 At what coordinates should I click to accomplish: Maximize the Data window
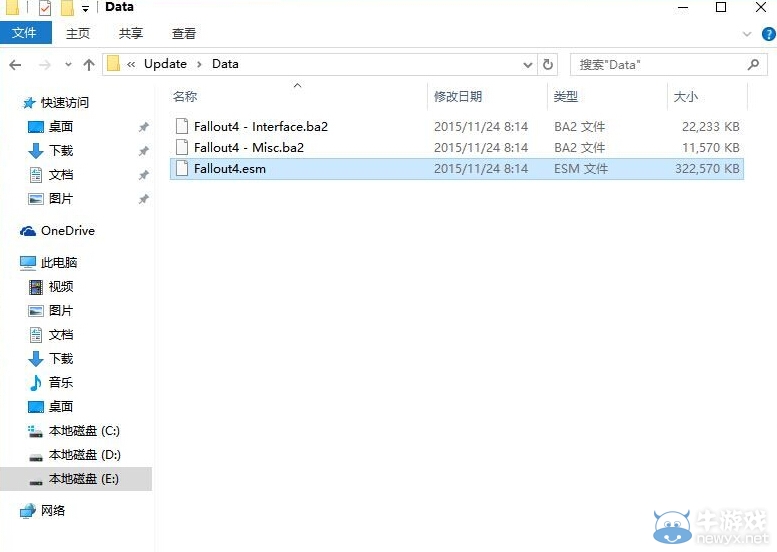pyautogui.click(x=721, y=7)
